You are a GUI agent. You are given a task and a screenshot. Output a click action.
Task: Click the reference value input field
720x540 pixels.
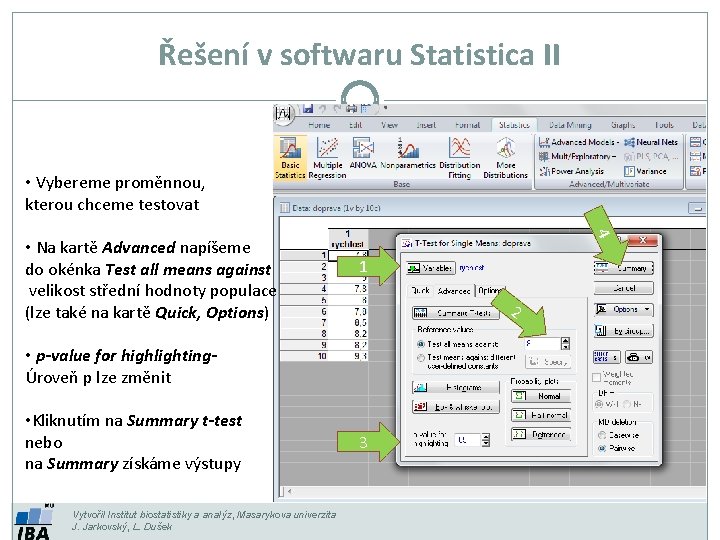point(543,343)
